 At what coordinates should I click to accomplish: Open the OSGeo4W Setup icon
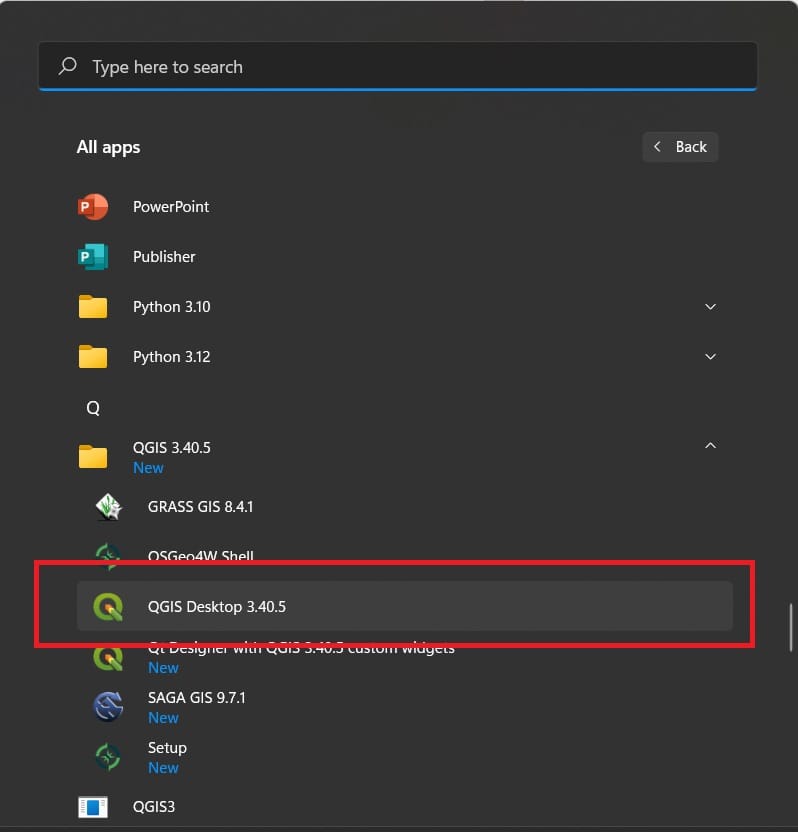click(x=108, y=757)
